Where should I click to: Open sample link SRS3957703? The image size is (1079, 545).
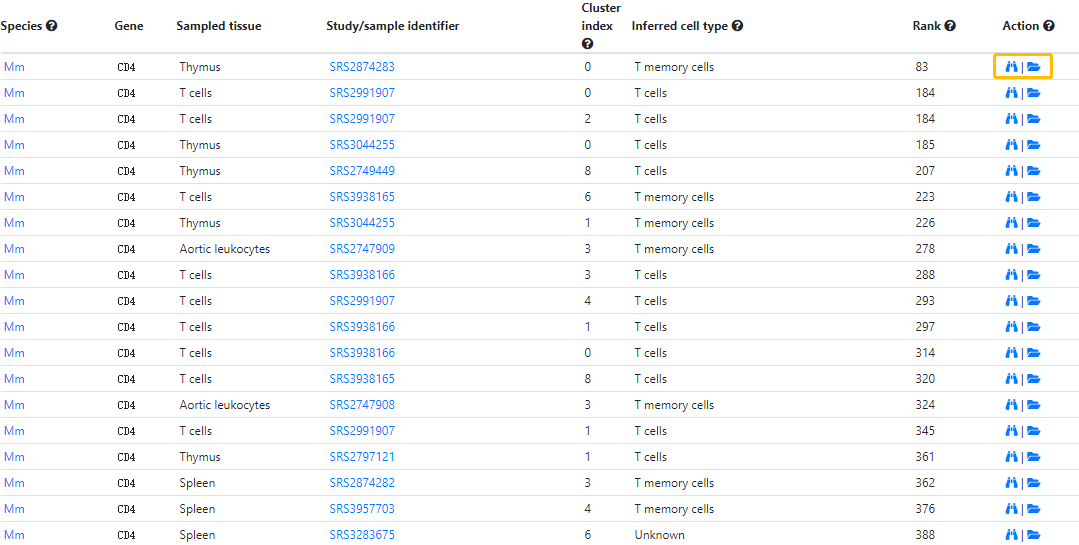click(362, 509)
